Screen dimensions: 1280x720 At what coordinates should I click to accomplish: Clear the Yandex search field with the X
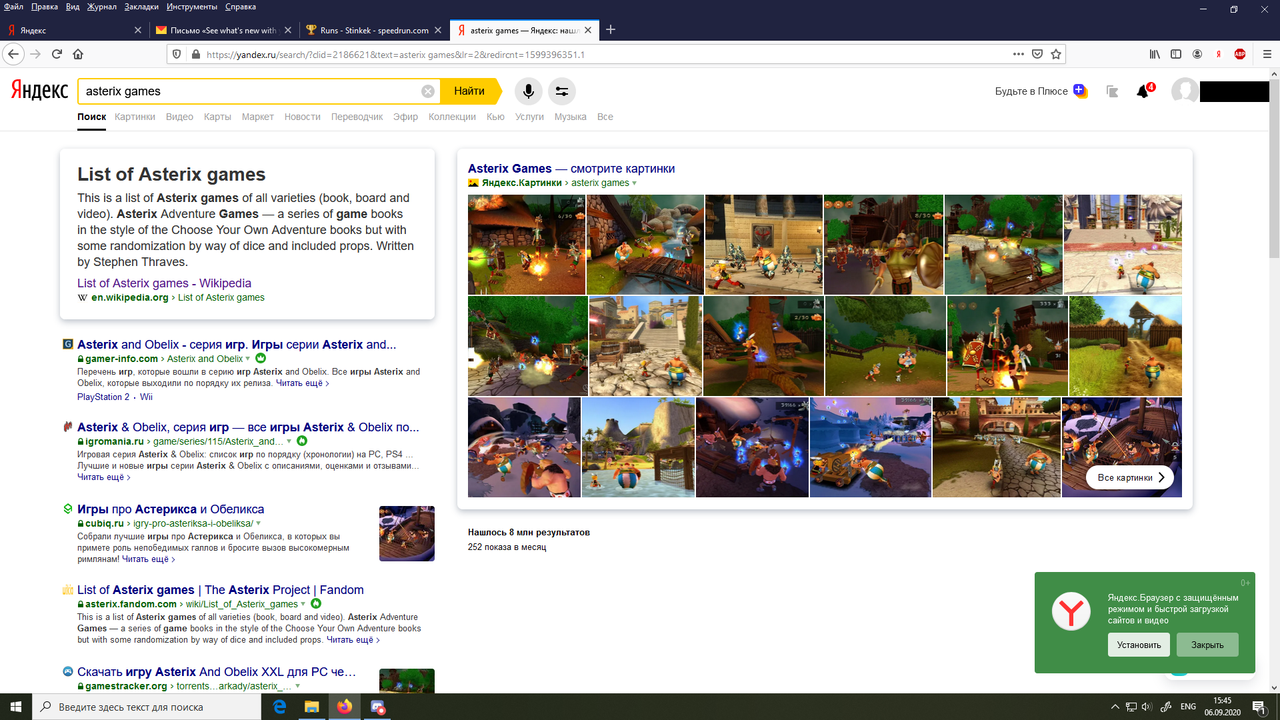point(428,91)
